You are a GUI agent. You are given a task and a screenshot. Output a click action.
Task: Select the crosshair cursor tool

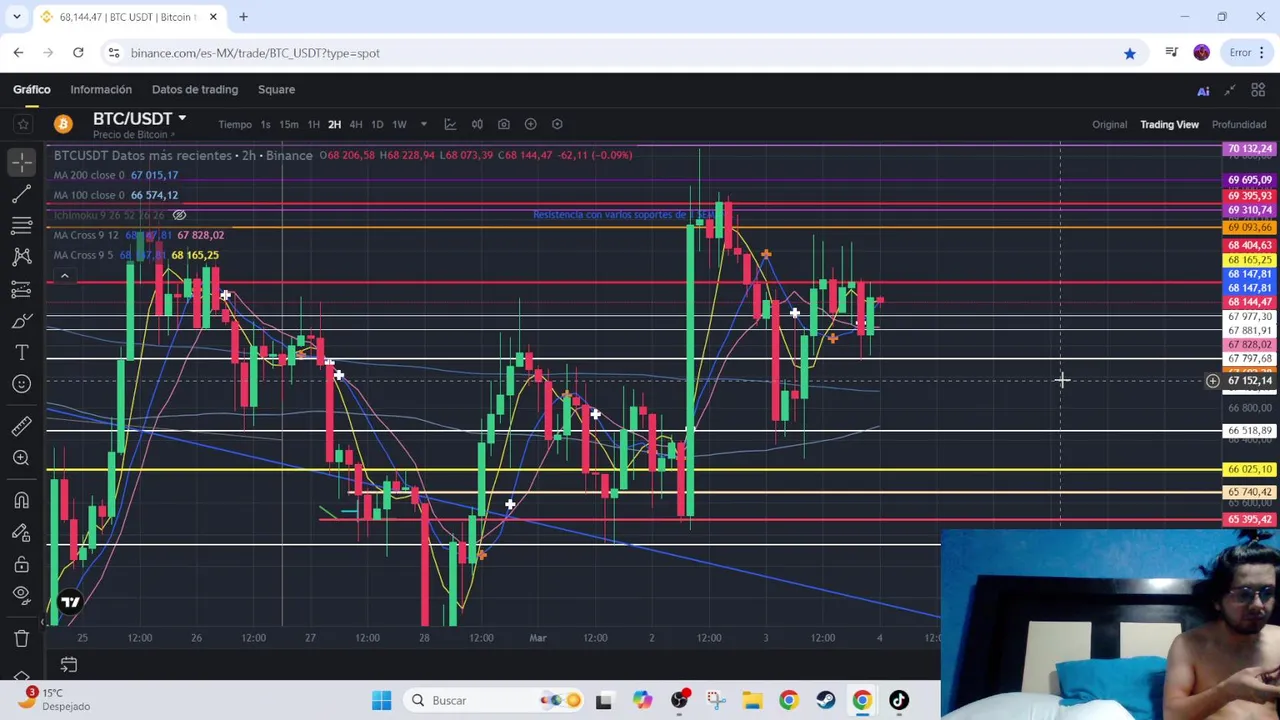(22, 160)
